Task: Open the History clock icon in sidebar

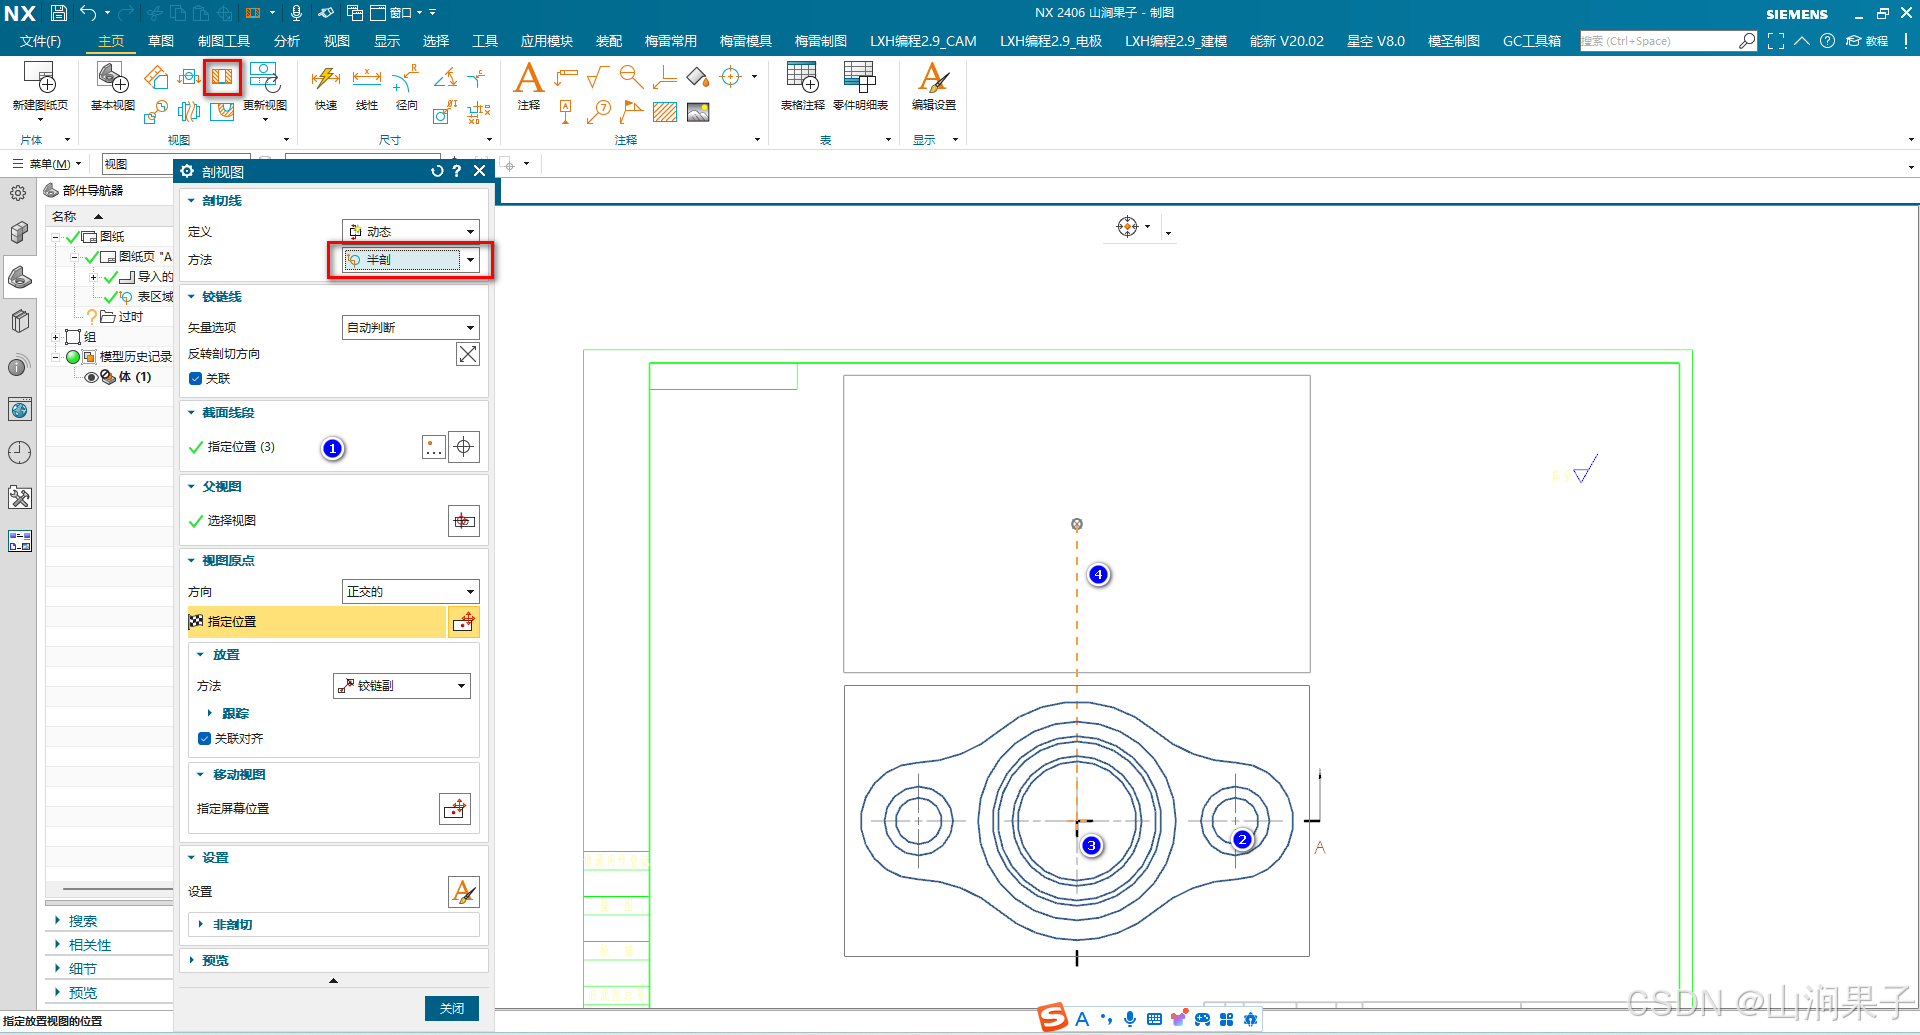Action: pos(20,453)
